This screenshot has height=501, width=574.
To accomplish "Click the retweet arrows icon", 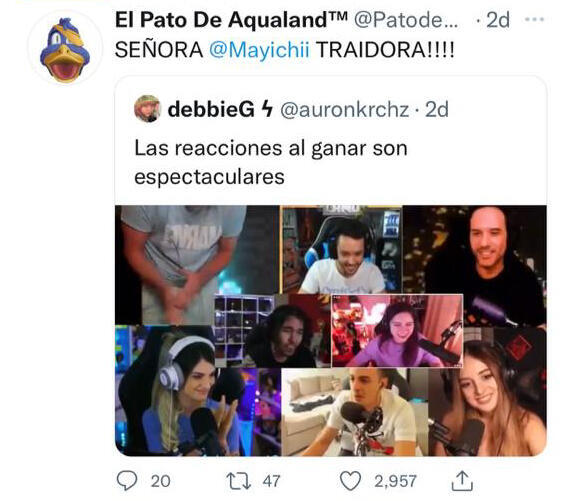I will [238, 481].
